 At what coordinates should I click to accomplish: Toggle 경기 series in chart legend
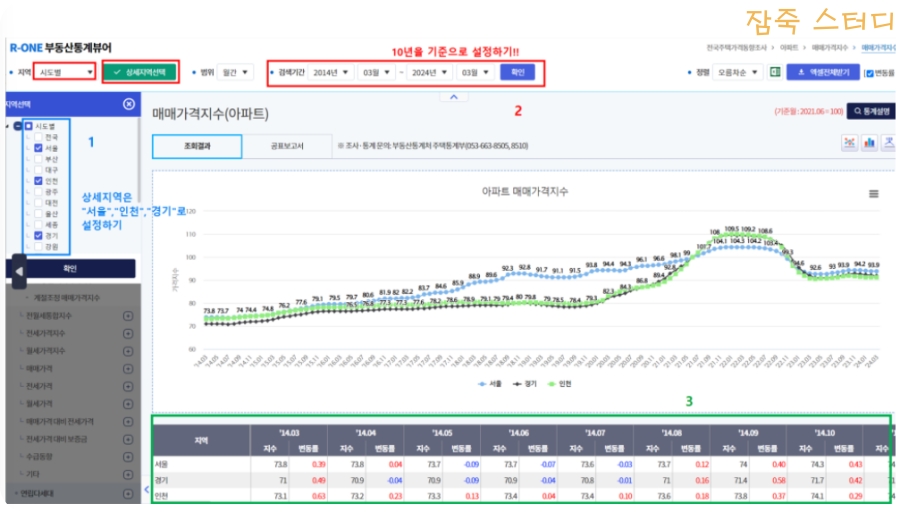click(525, 384)
